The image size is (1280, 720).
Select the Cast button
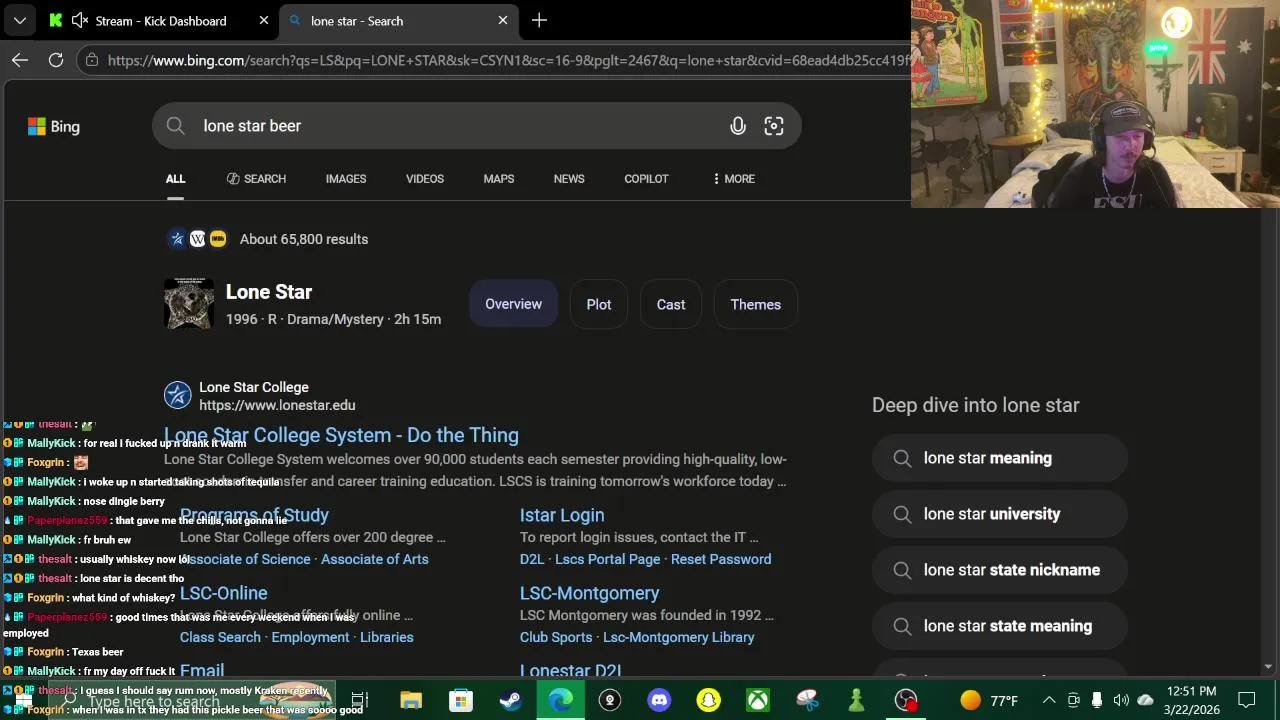click(x=671, y=304)
